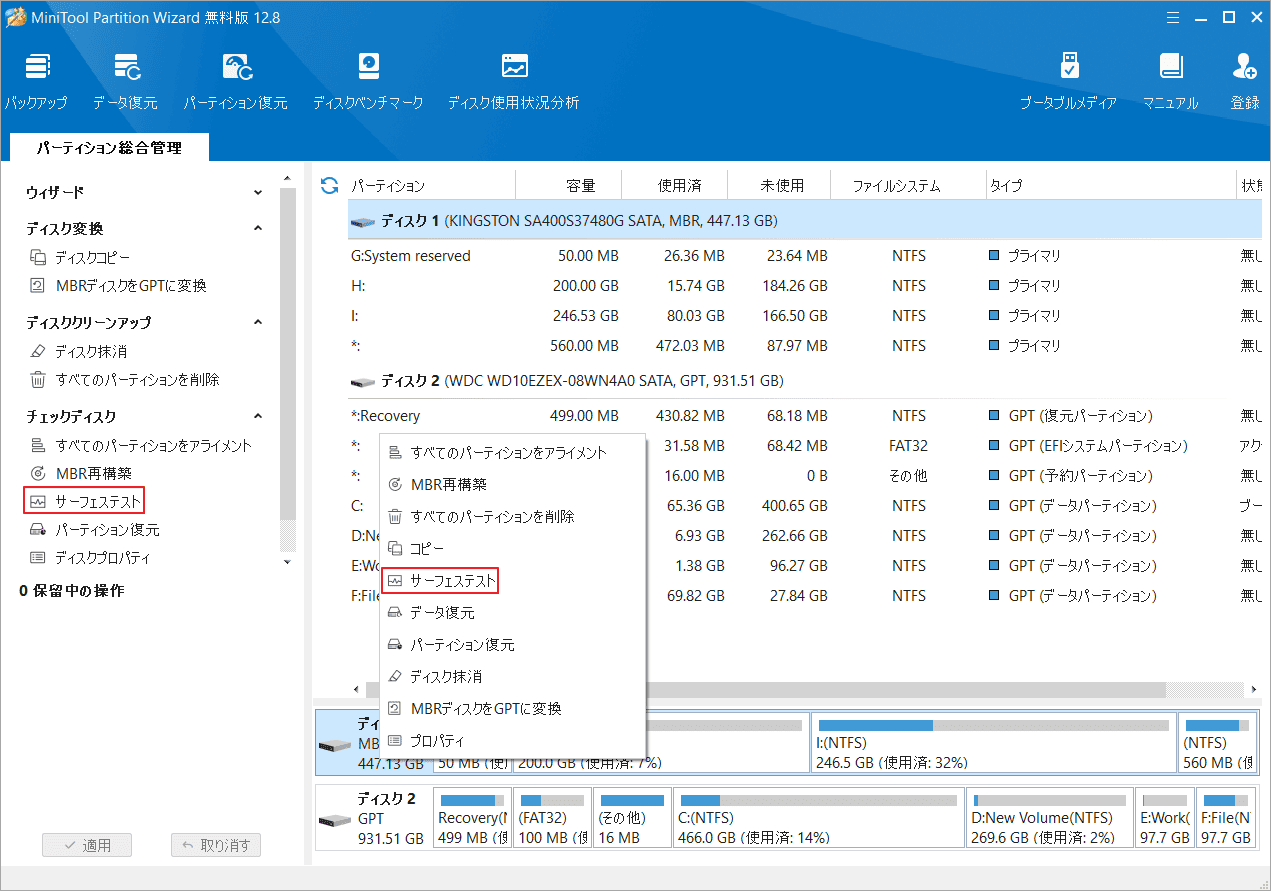Image resolution: width=1271 pixels, height=891 pixels.
Task: Sort by 未使用 column header
Action: pos(781,185)
